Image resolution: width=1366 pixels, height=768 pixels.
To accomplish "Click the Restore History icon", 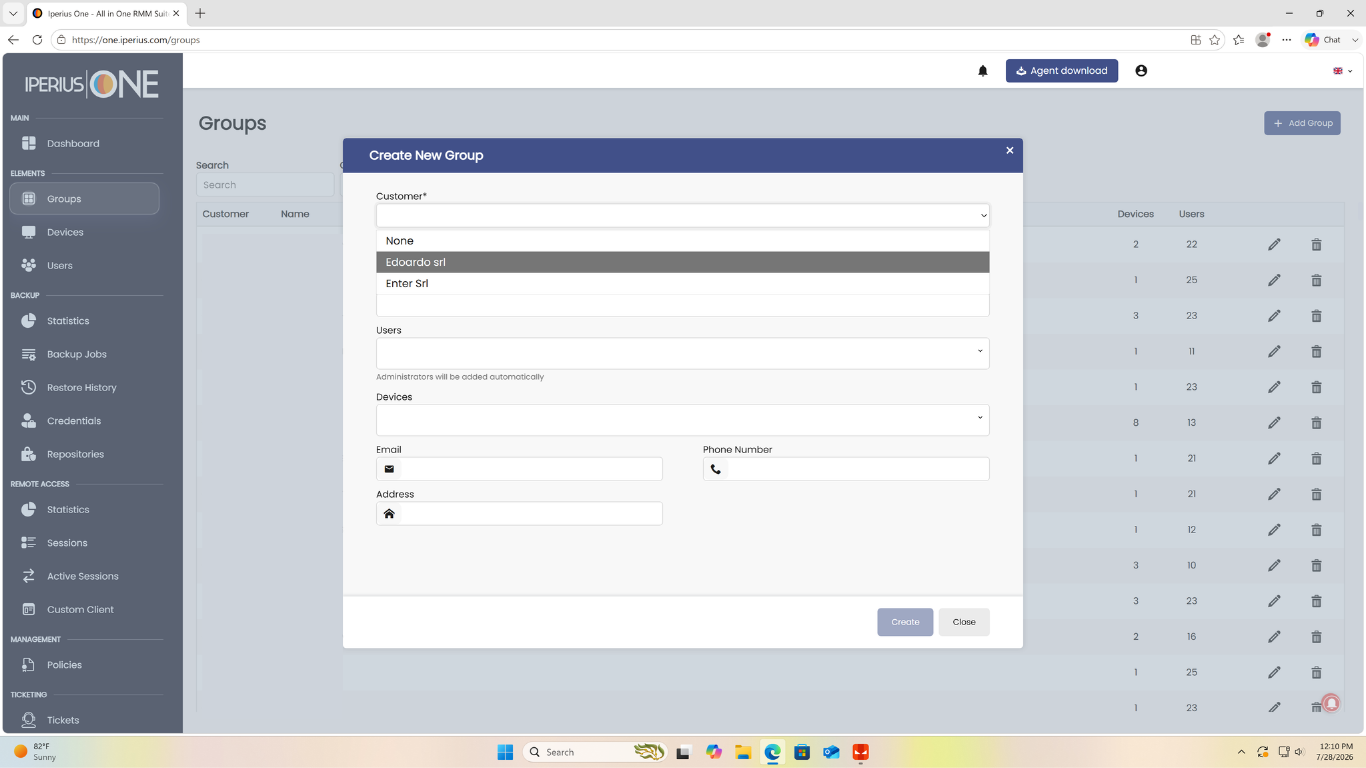I will (29, 387).
